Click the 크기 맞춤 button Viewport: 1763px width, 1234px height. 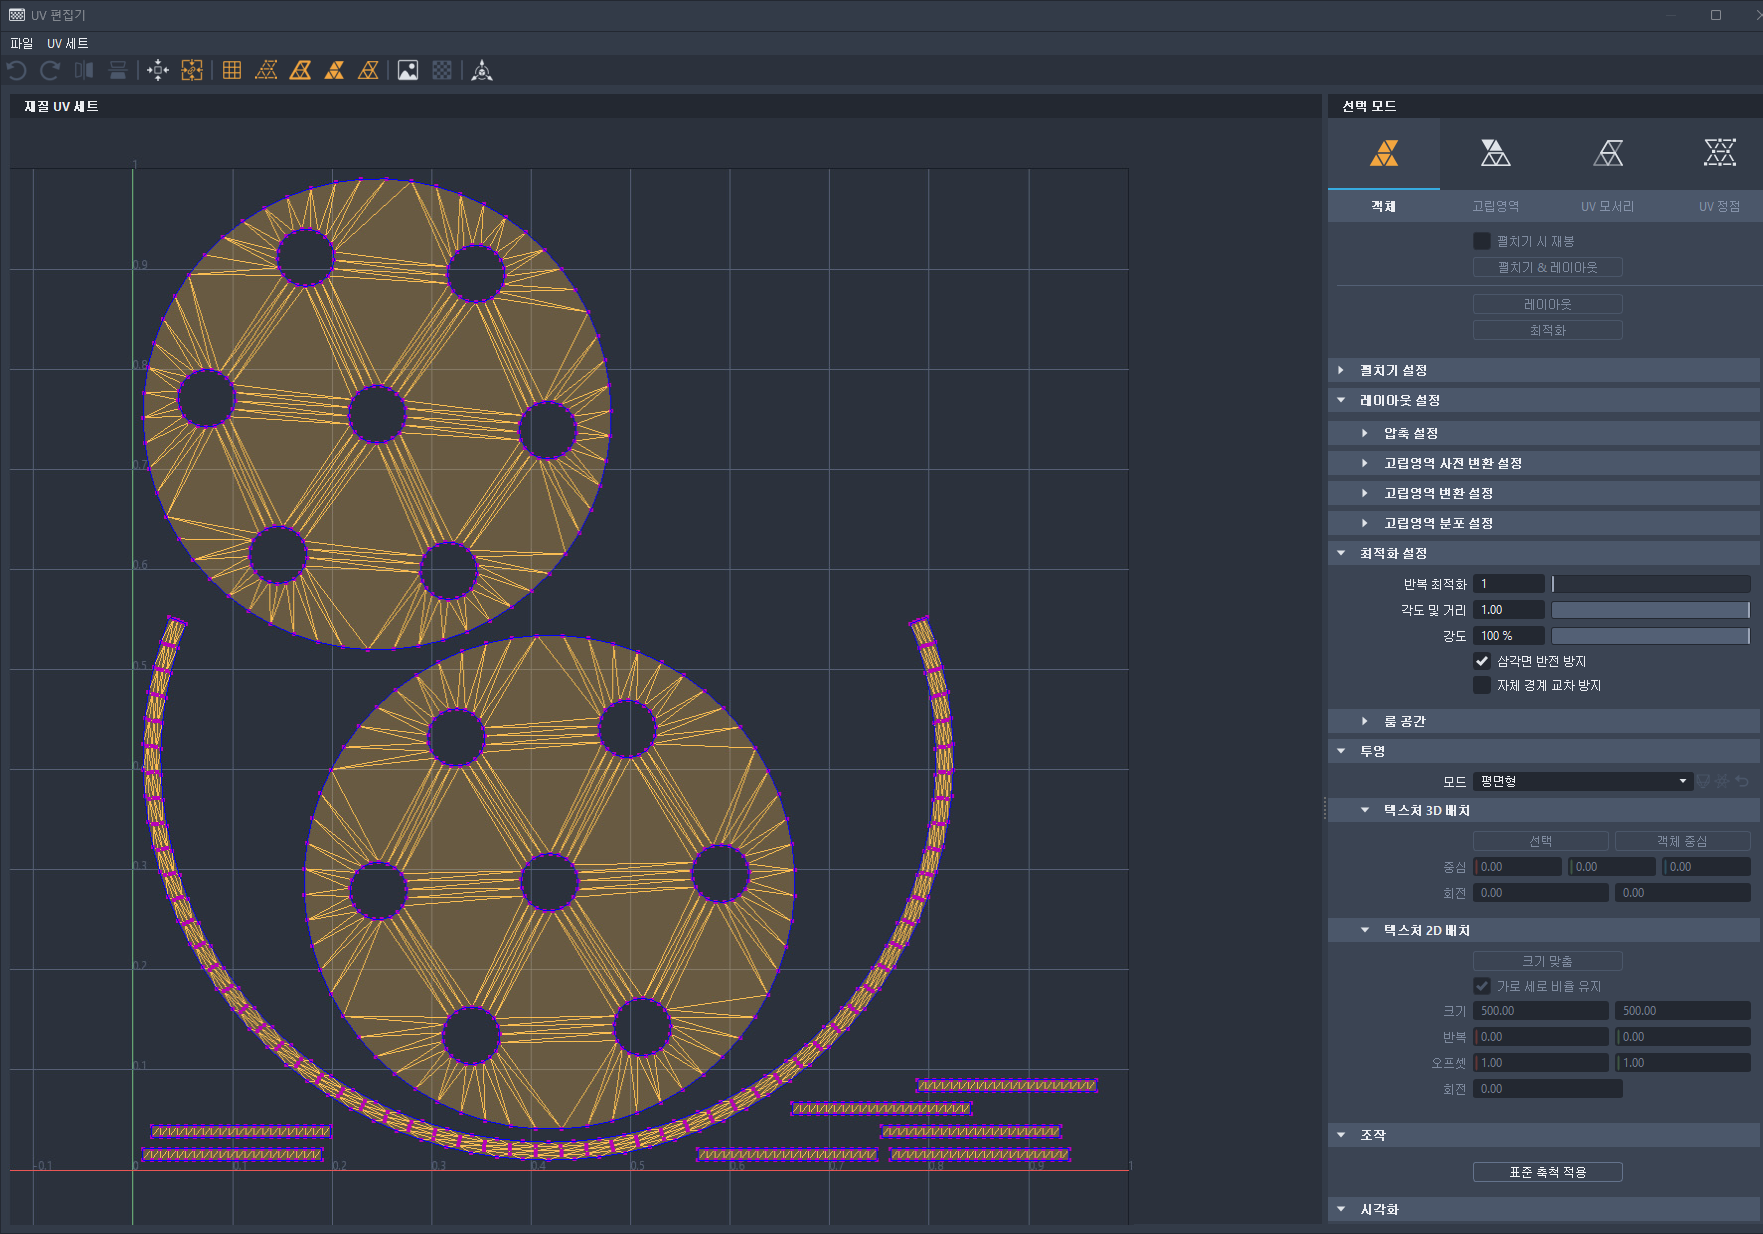coord(1548,961)
